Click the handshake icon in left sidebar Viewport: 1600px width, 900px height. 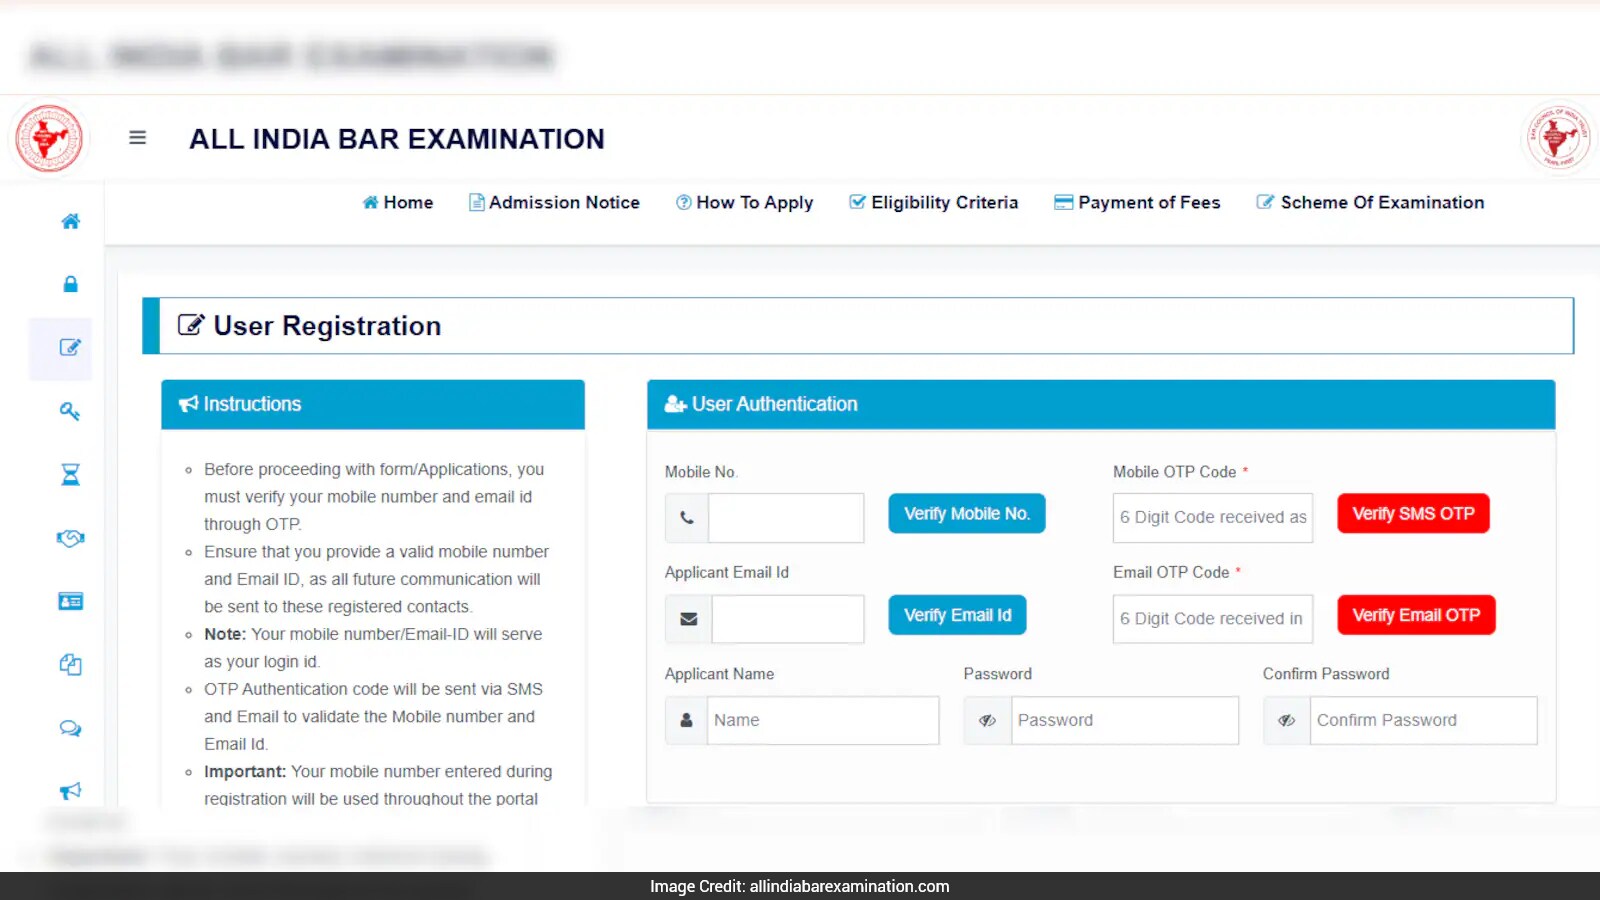pyautogui.click(x=70, y=538)
